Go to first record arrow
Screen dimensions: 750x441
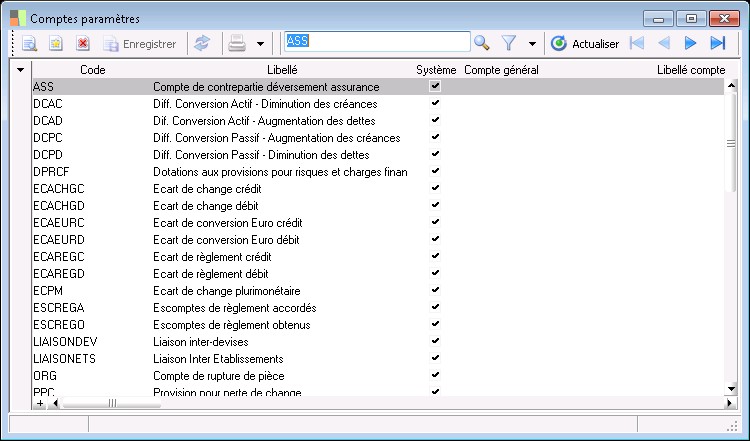[637, 43]
